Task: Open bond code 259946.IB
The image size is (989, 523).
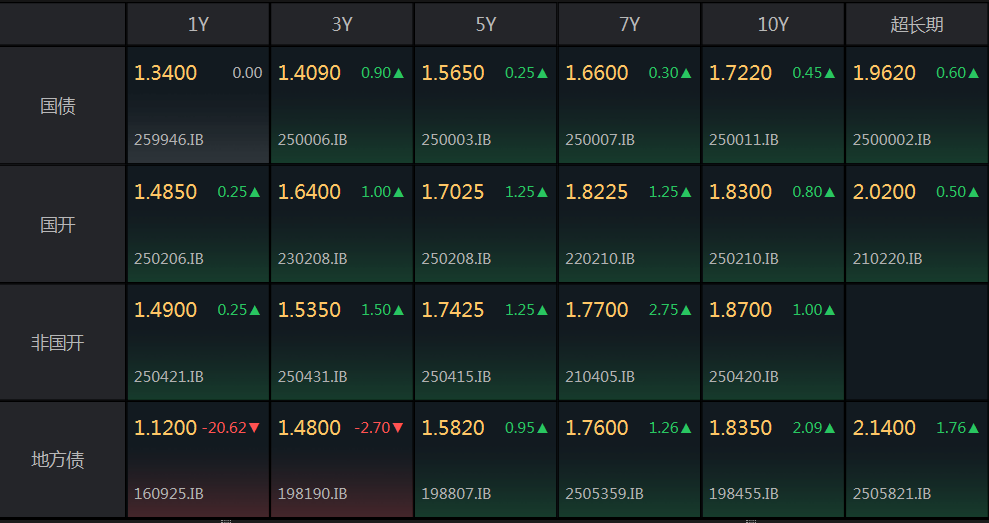Action: (168, 139)
